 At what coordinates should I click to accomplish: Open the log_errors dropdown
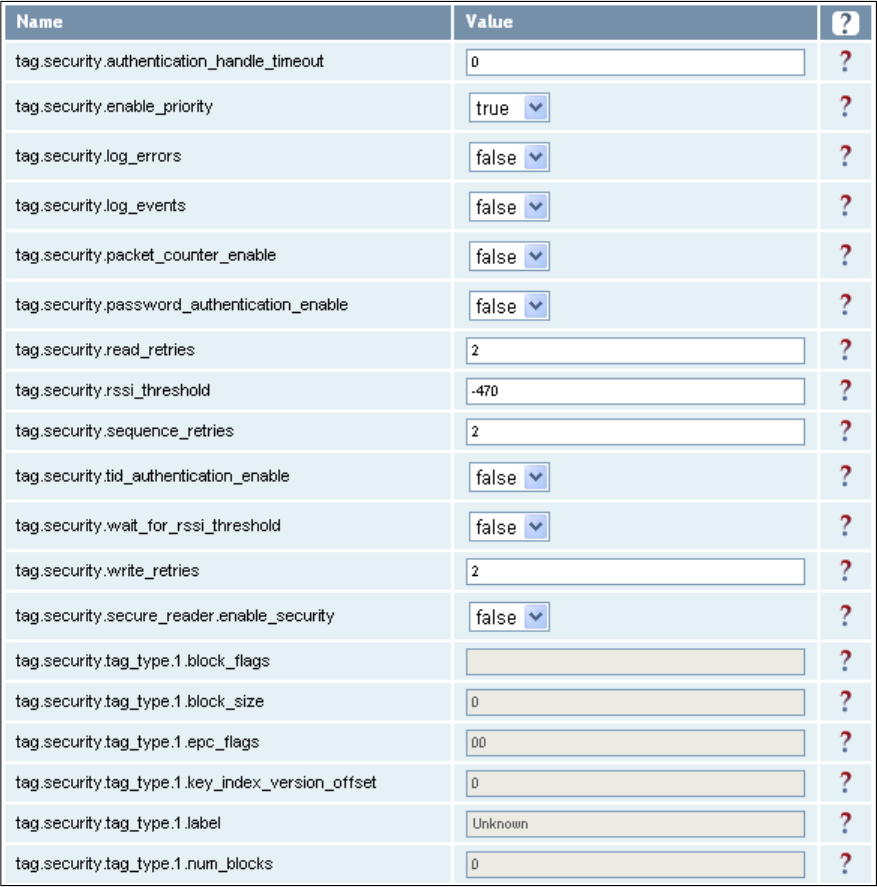(509, 157)
